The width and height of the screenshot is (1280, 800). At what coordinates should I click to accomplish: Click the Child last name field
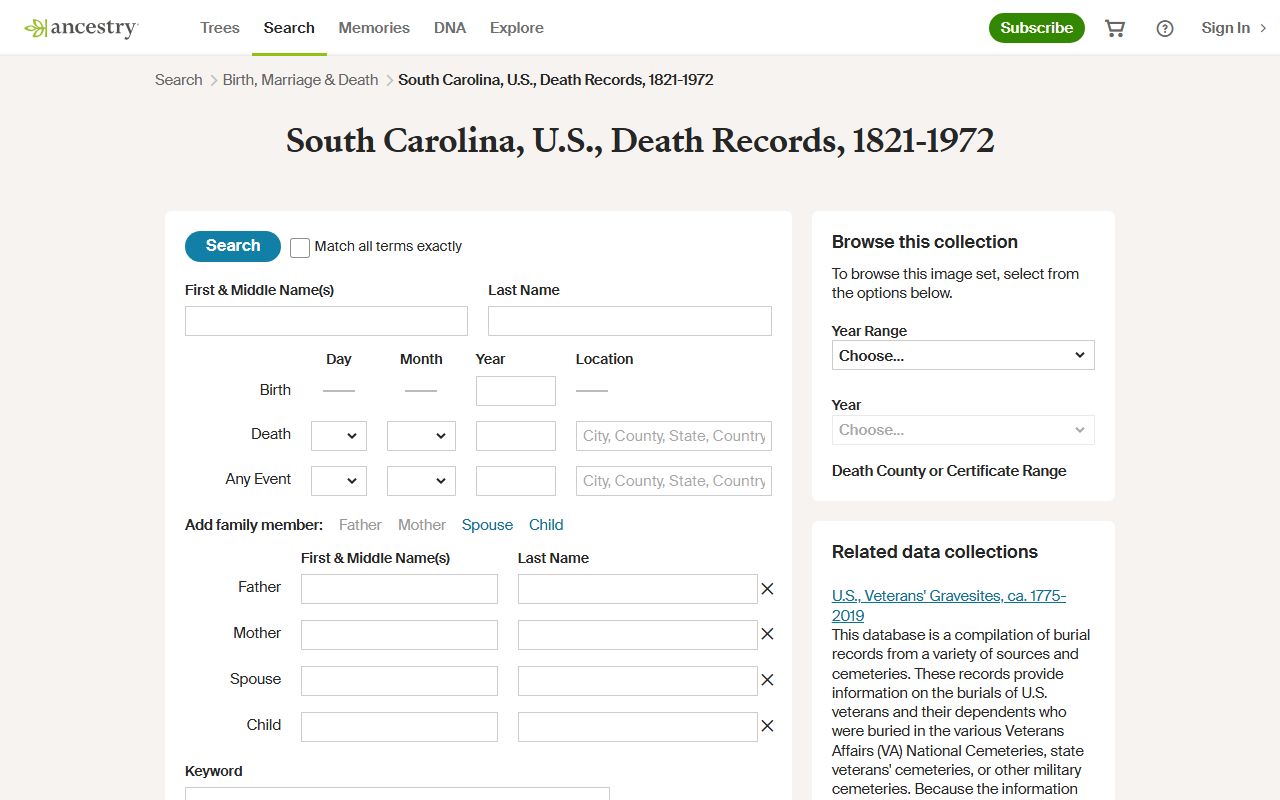click(638, 727)
